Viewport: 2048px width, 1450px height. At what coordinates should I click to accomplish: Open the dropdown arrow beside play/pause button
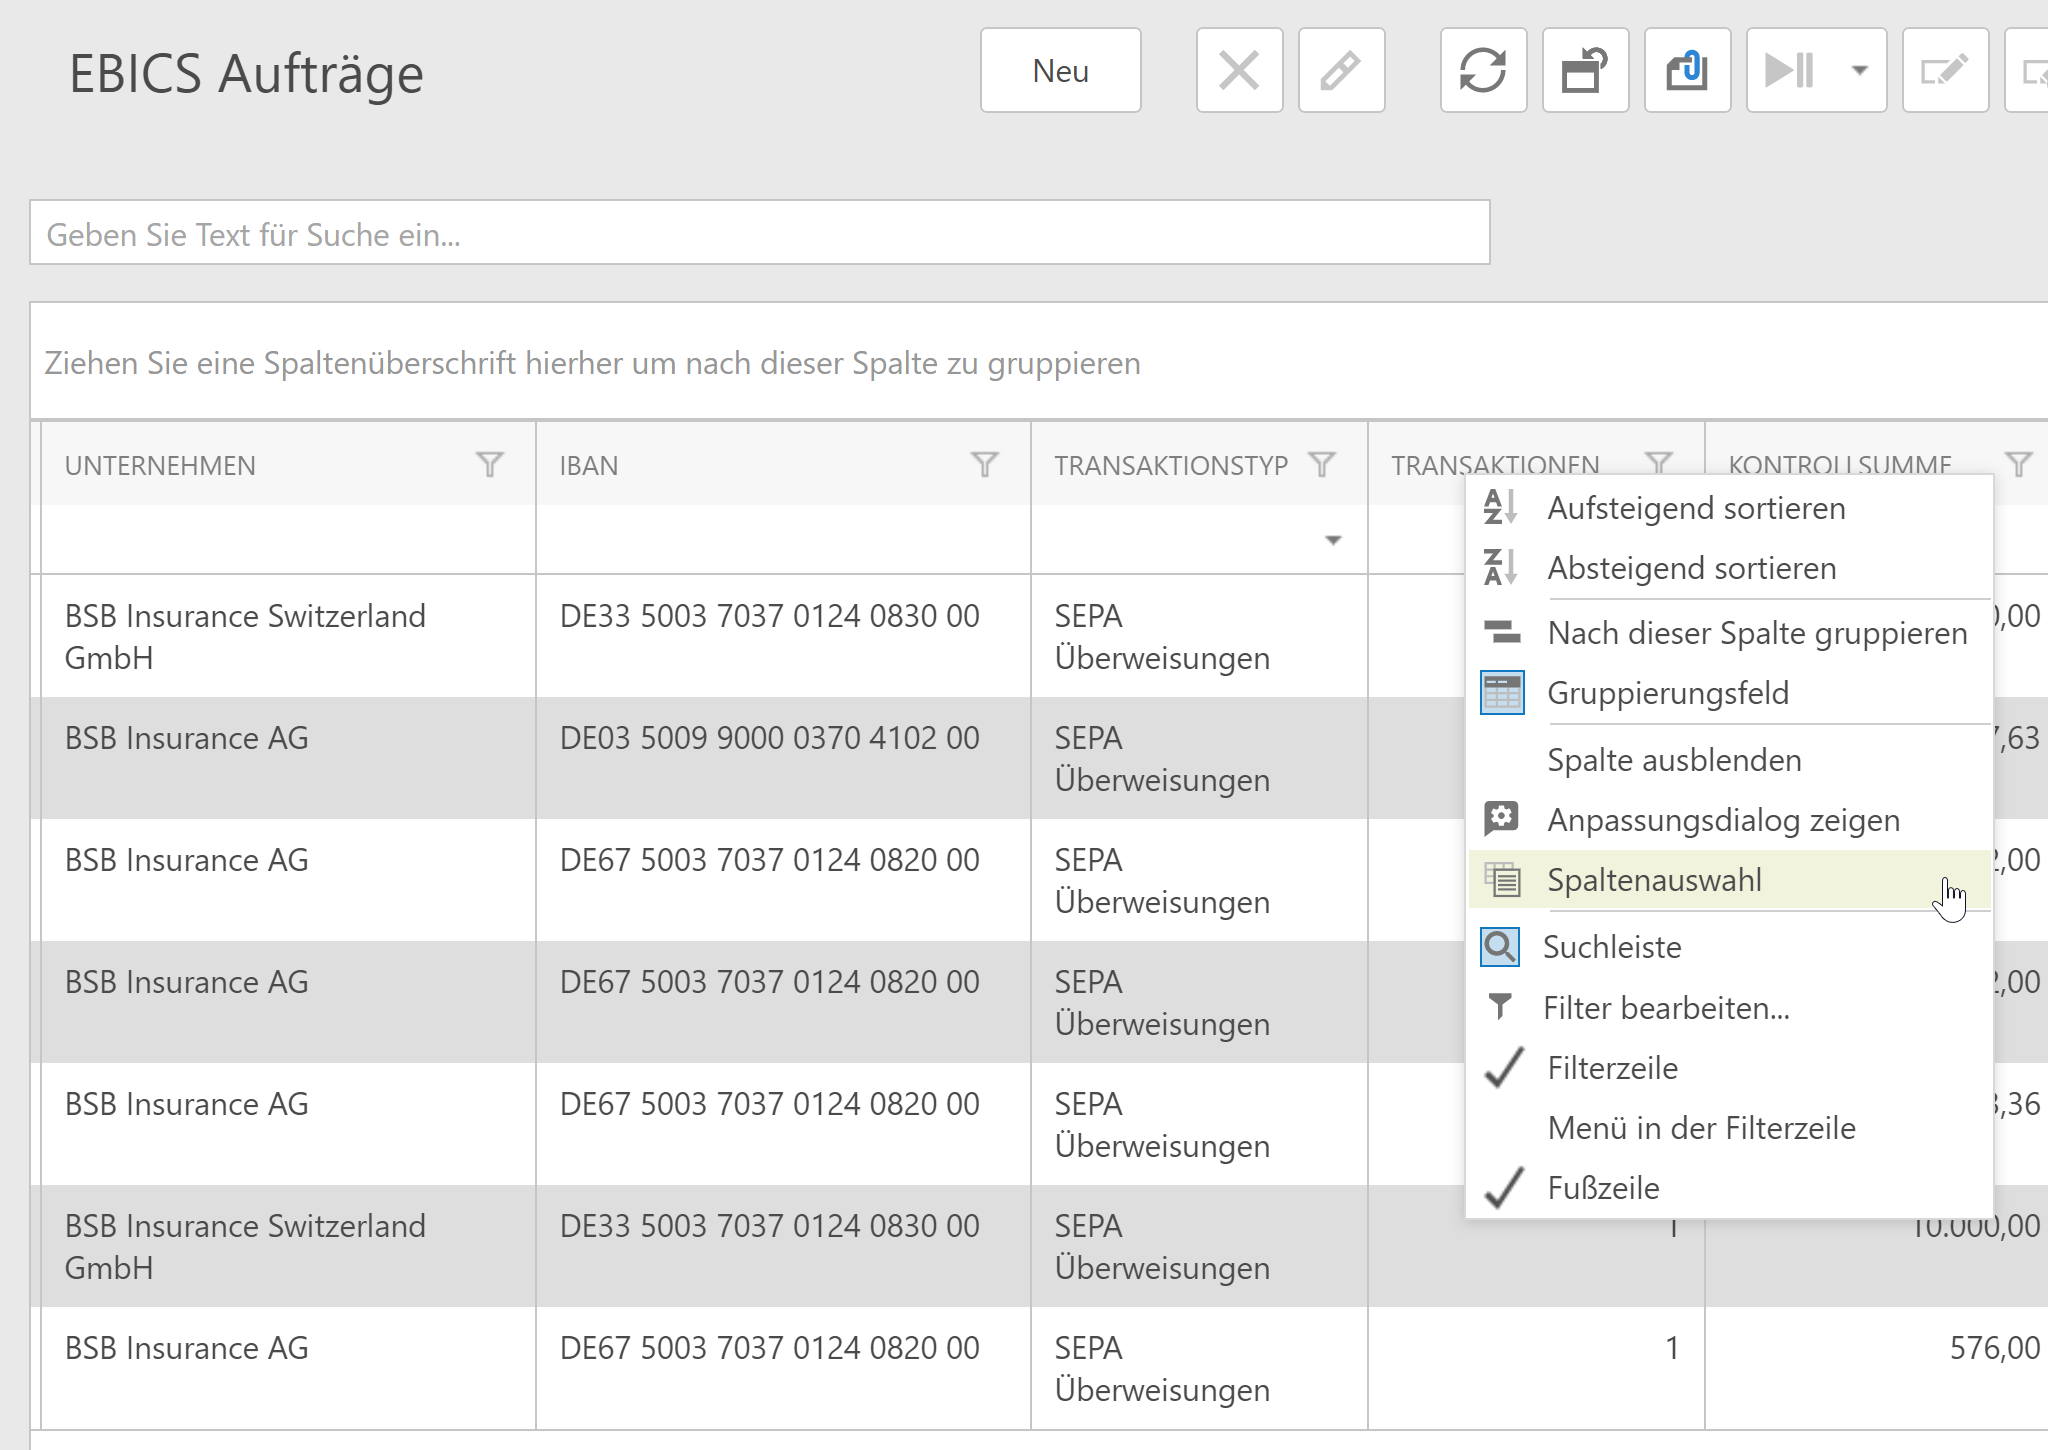[x=1860, y=71]
